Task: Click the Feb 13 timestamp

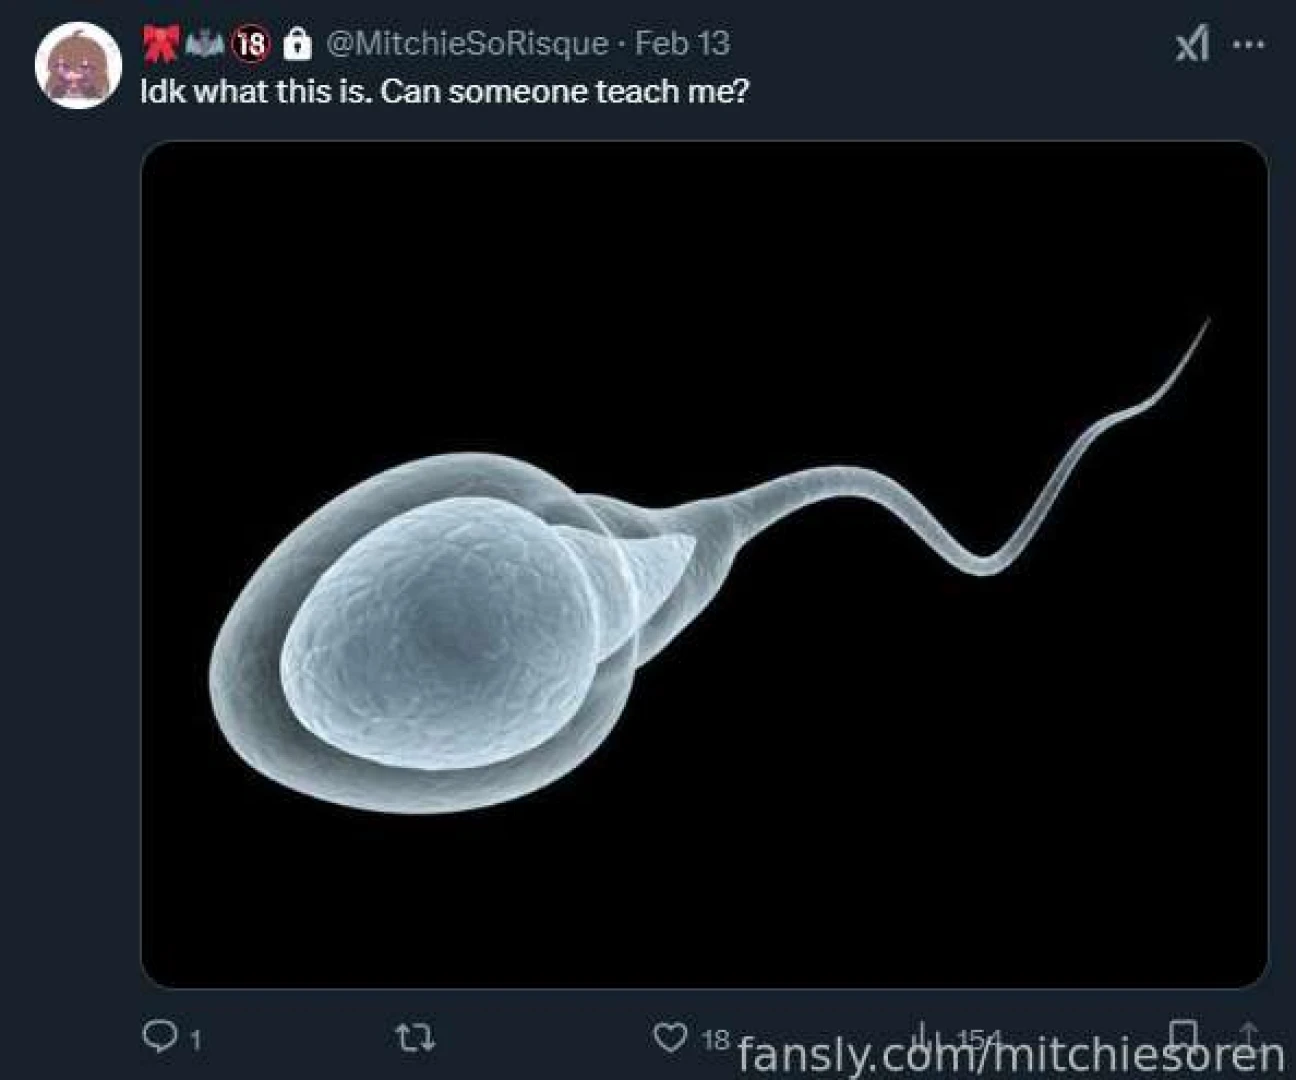Action: click(682, 43)
